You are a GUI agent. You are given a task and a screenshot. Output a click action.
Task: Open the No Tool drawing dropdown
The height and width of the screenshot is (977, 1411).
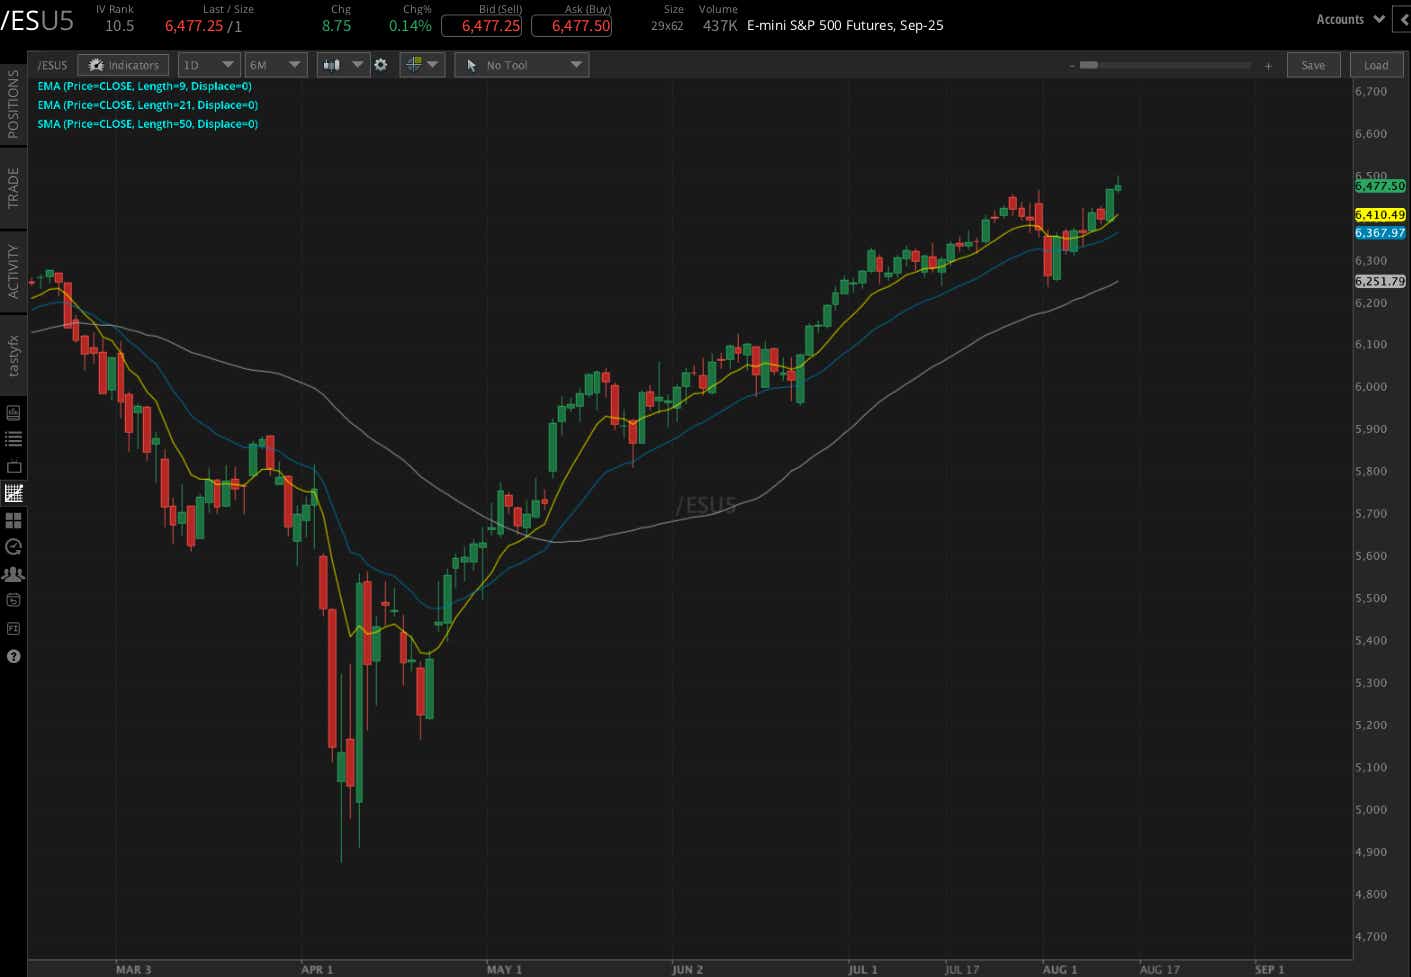pos(521,64)
